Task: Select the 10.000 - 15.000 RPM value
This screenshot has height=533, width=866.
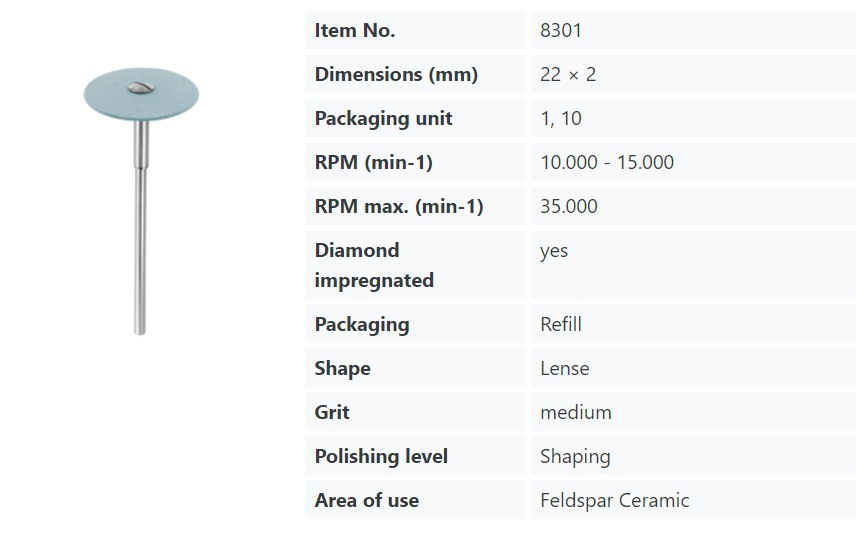Action: click(x=607, y=163)
